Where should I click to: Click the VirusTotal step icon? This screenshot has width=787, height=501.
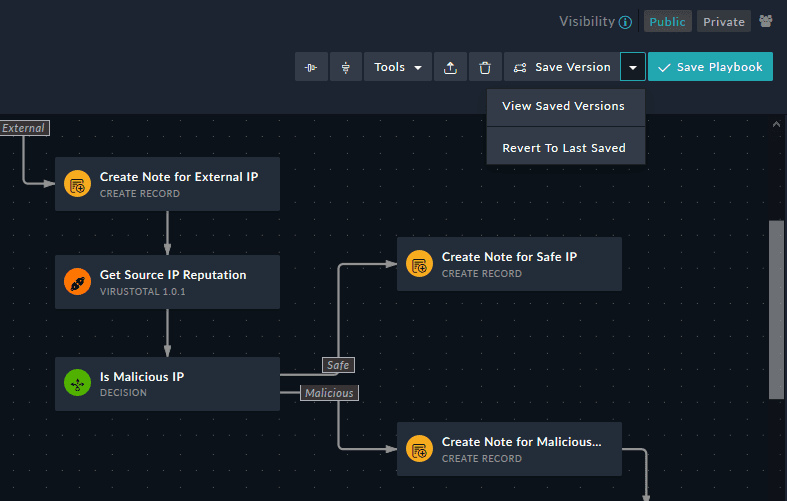(77, 282)
